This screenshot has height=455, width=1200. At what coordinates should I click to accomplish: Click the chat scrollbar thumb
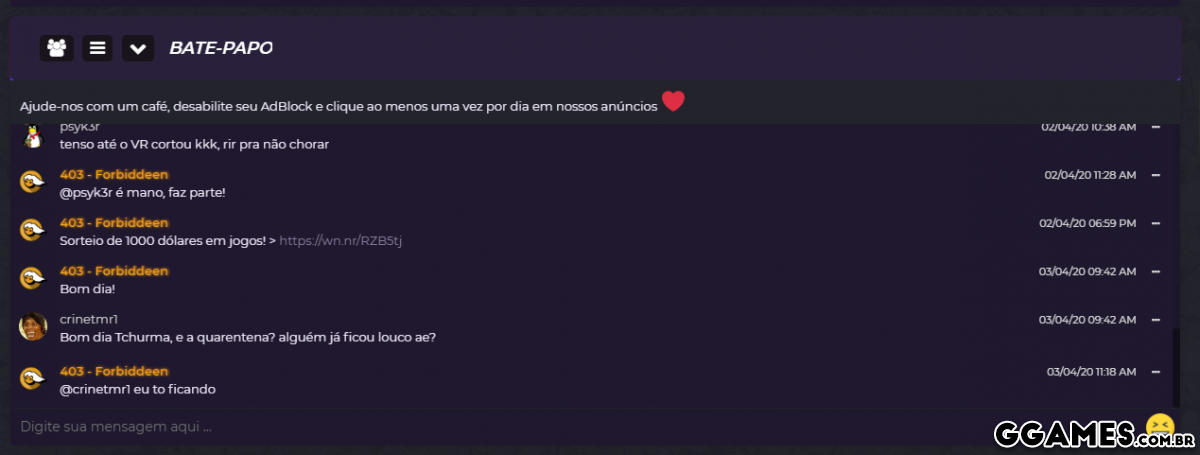pyautogui.click(x=1176, y=365)
